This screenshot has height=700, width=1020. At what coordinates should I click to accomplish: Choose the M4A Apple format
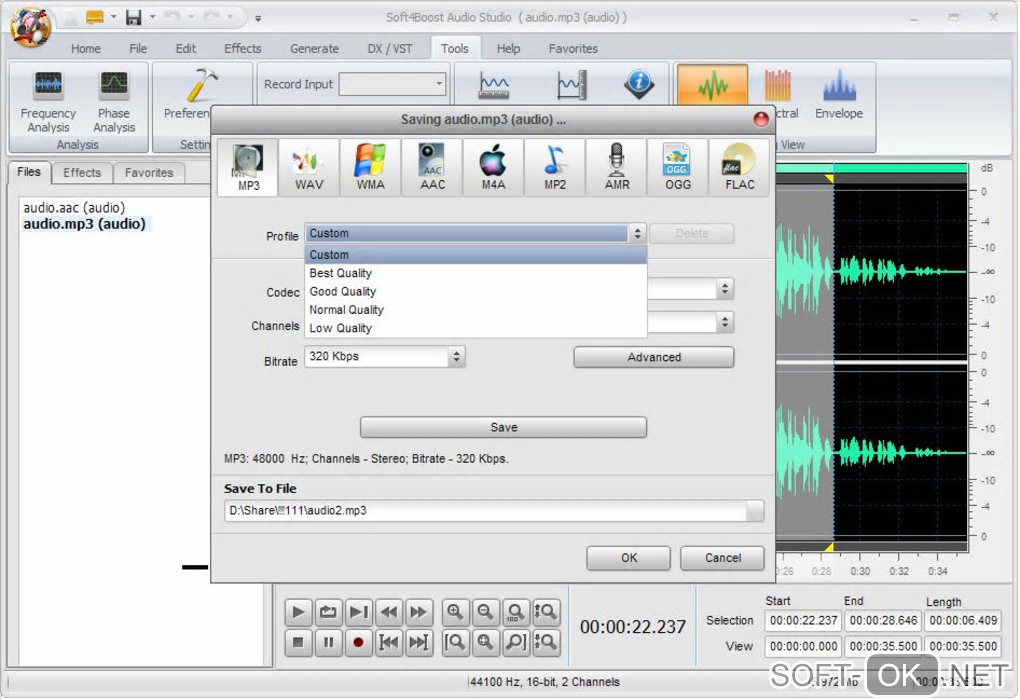point(493,167)
